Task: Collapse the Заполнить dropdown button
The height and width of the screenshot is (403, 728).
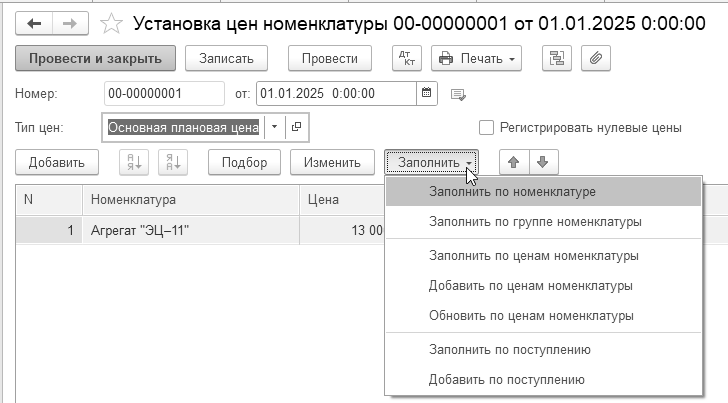Action: (x=431, y=162)
